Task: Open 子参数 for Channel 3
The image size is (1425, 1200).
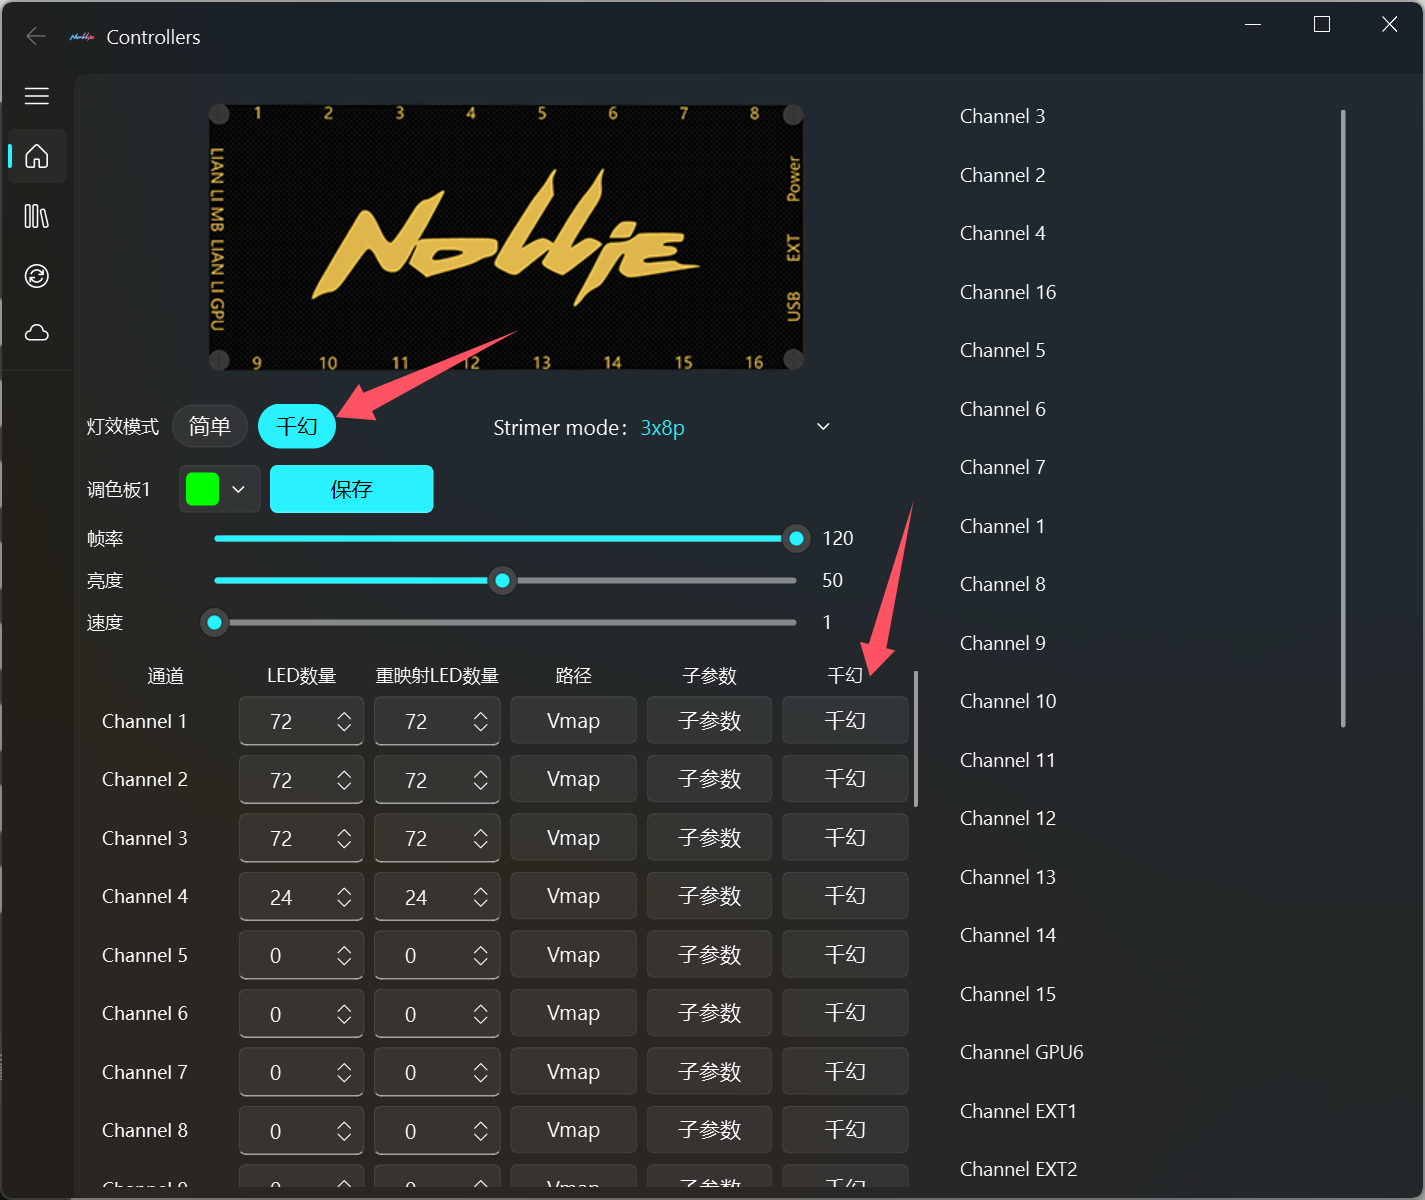Action: click(709, 838)
